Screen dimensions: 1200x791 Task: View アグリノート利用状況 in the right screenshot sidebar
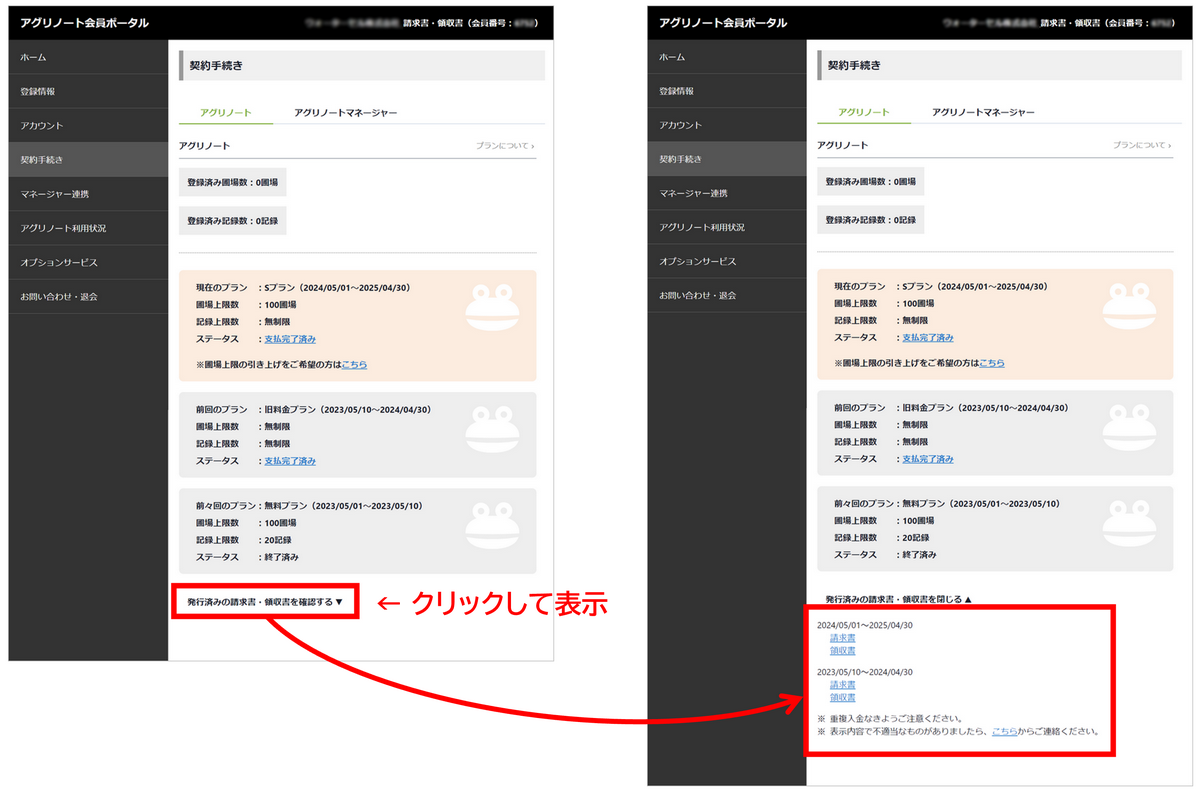(727, 227)
